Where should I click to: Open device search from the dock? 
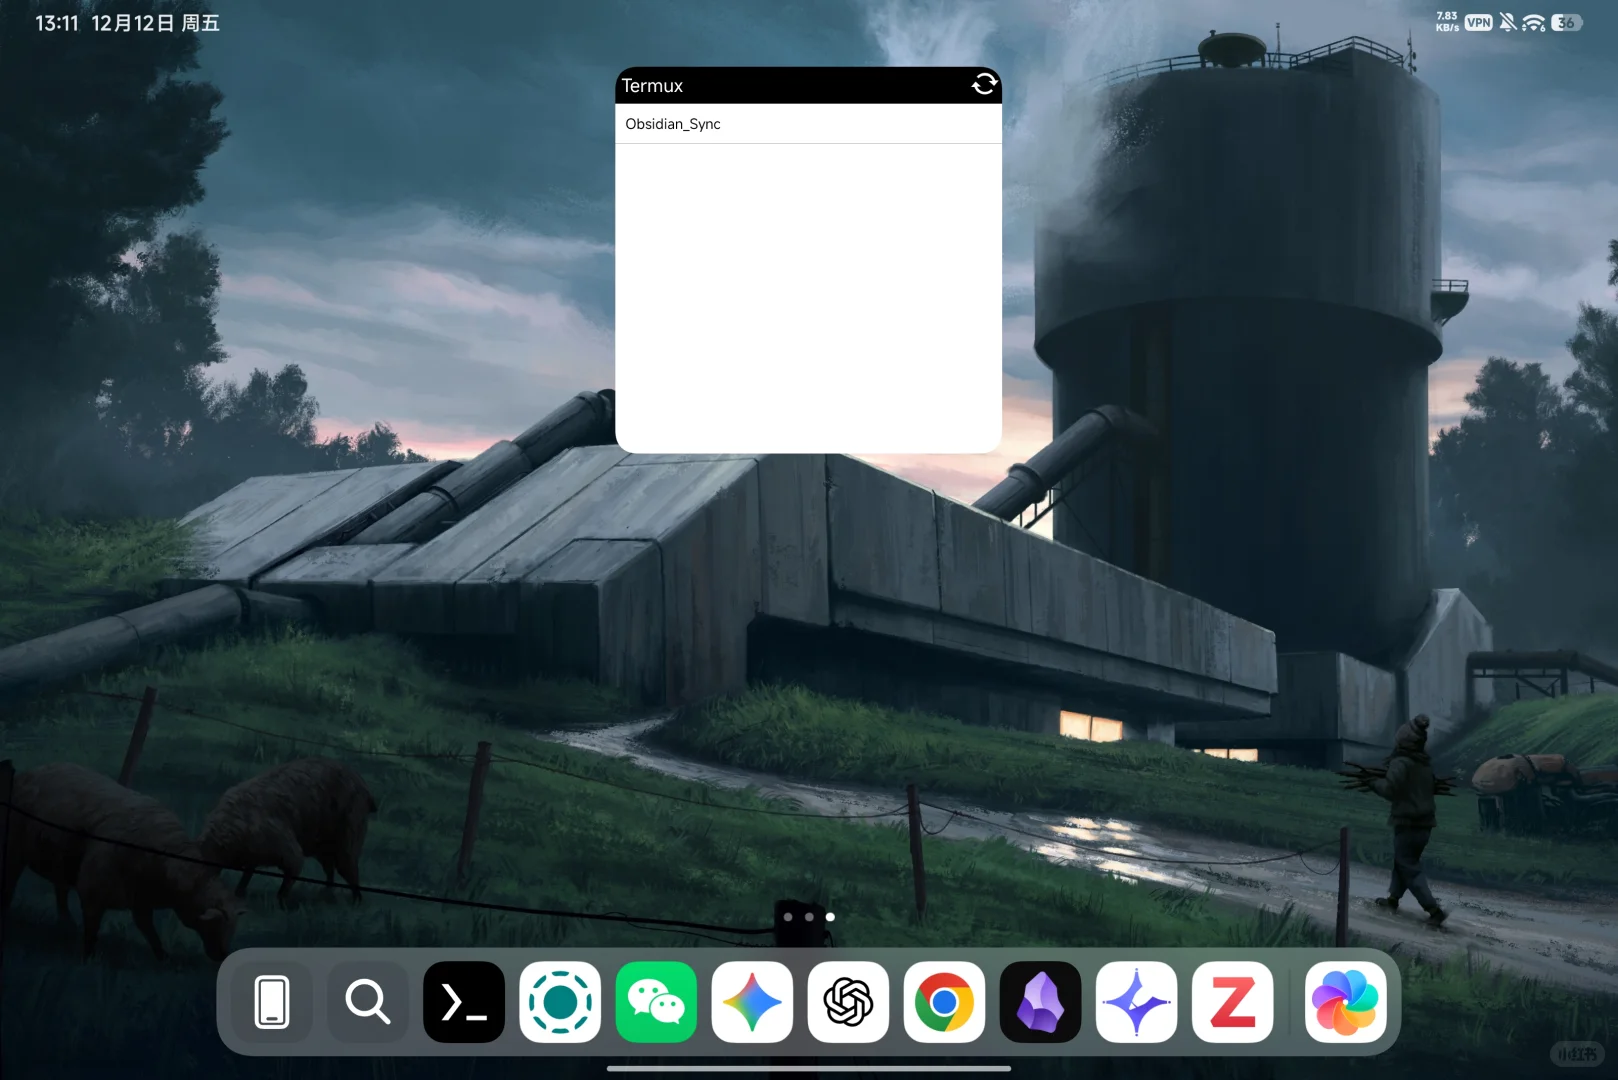[x=367, y=1002]
